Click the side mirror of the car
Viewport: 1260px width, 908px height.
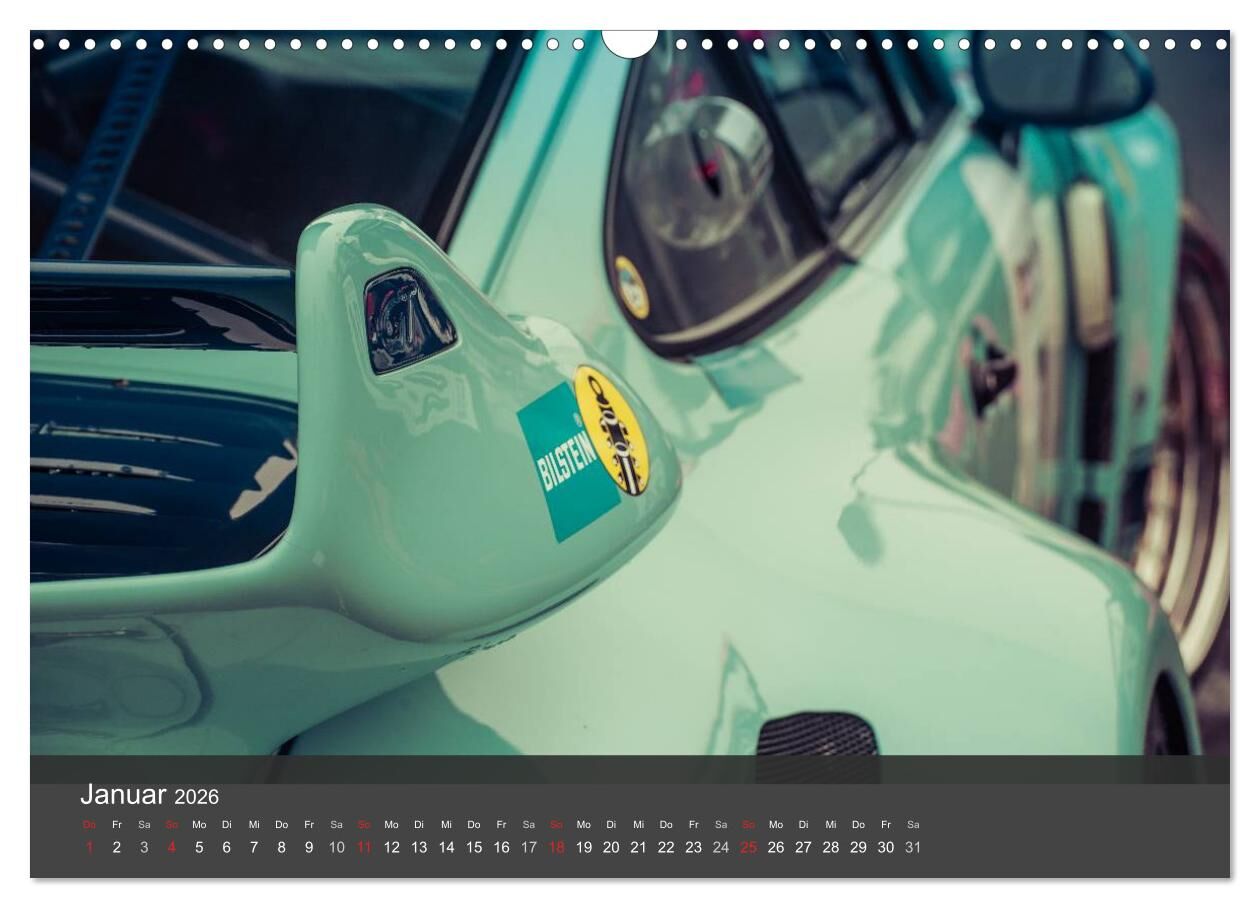(1061, 82)
